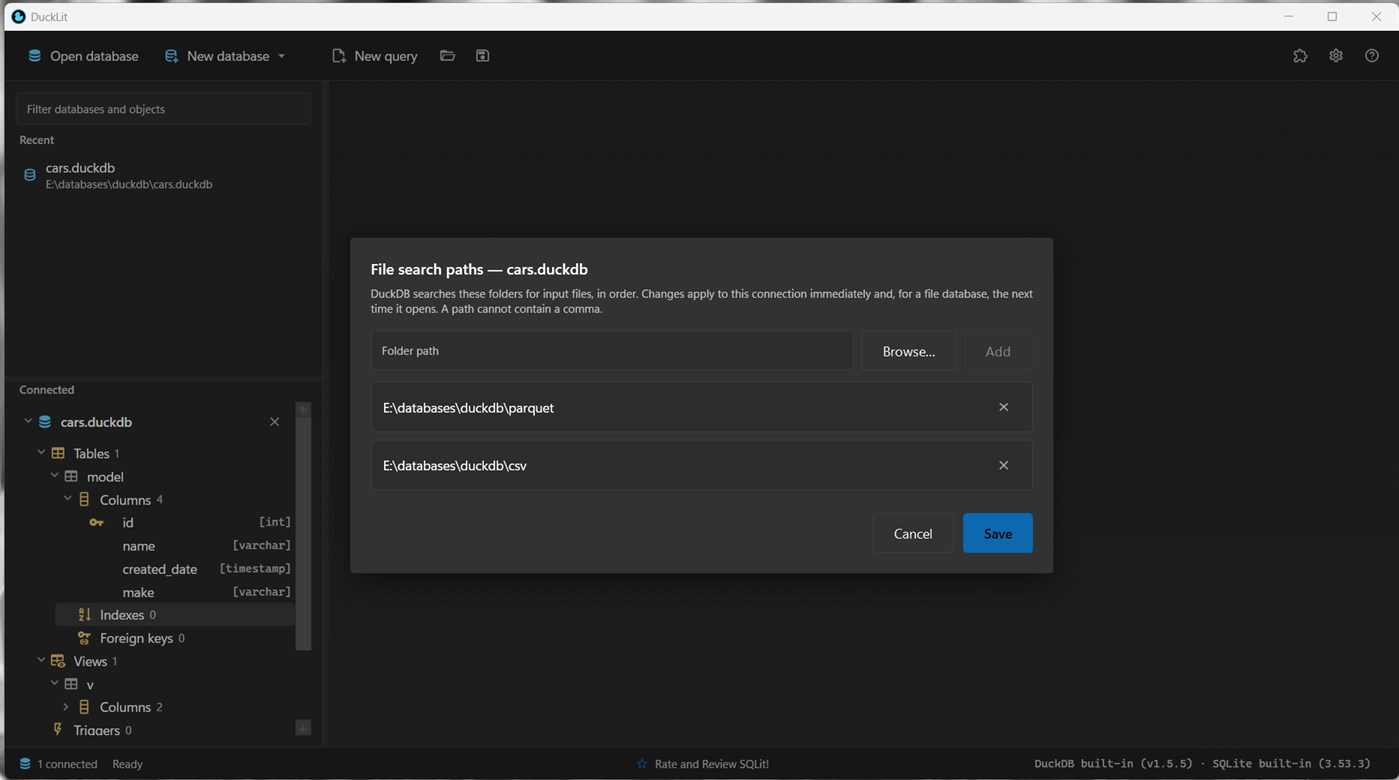Select the id column row
The image size is (1399, 780).
[175, 523]
